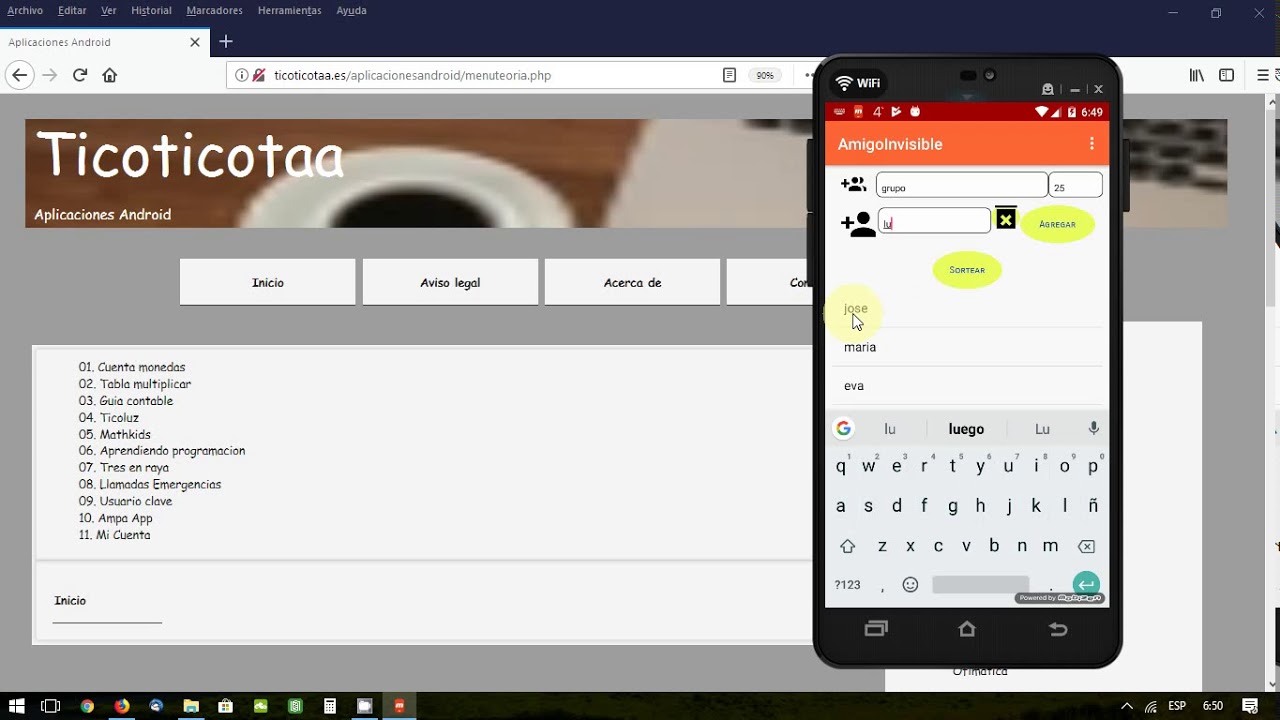Tap the Android back navigation button

1058,629
